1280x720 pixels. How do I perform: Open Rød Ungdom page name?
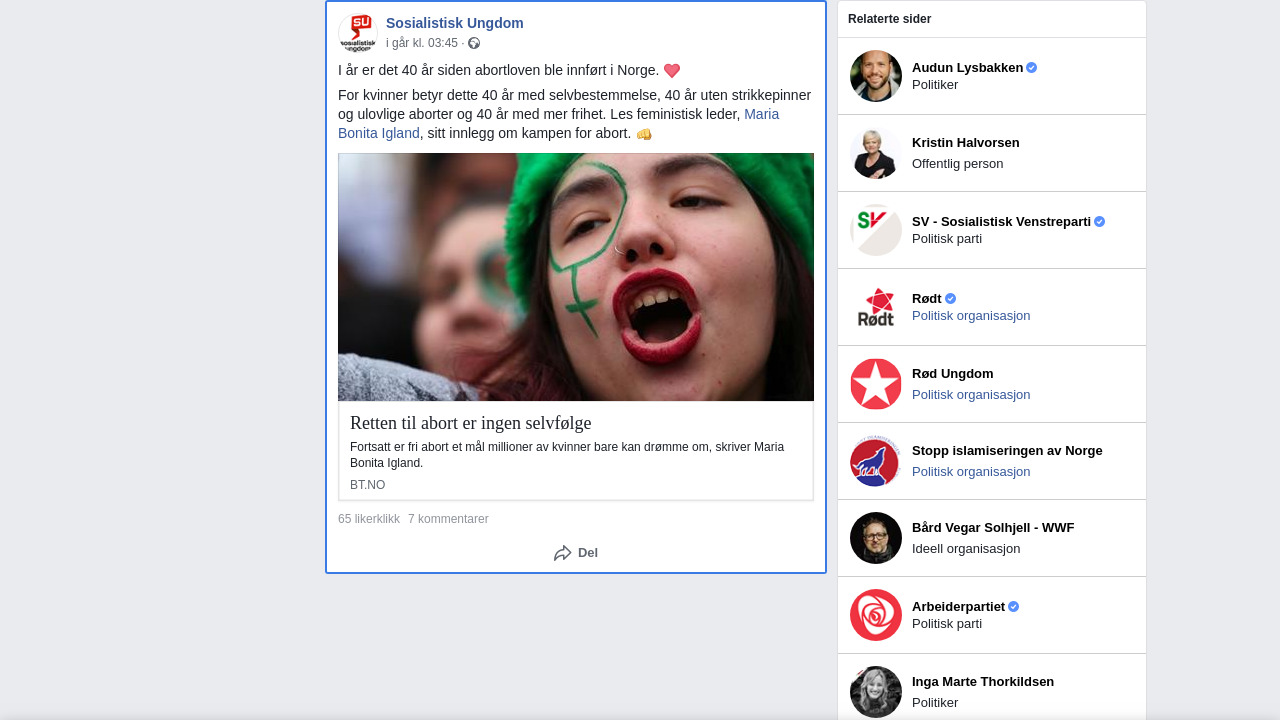[953, 374]
